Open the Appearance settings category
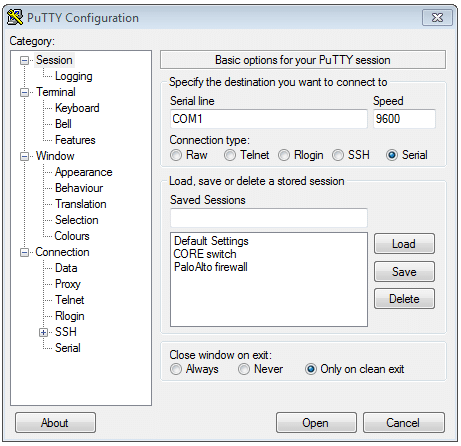 (83, 172)
